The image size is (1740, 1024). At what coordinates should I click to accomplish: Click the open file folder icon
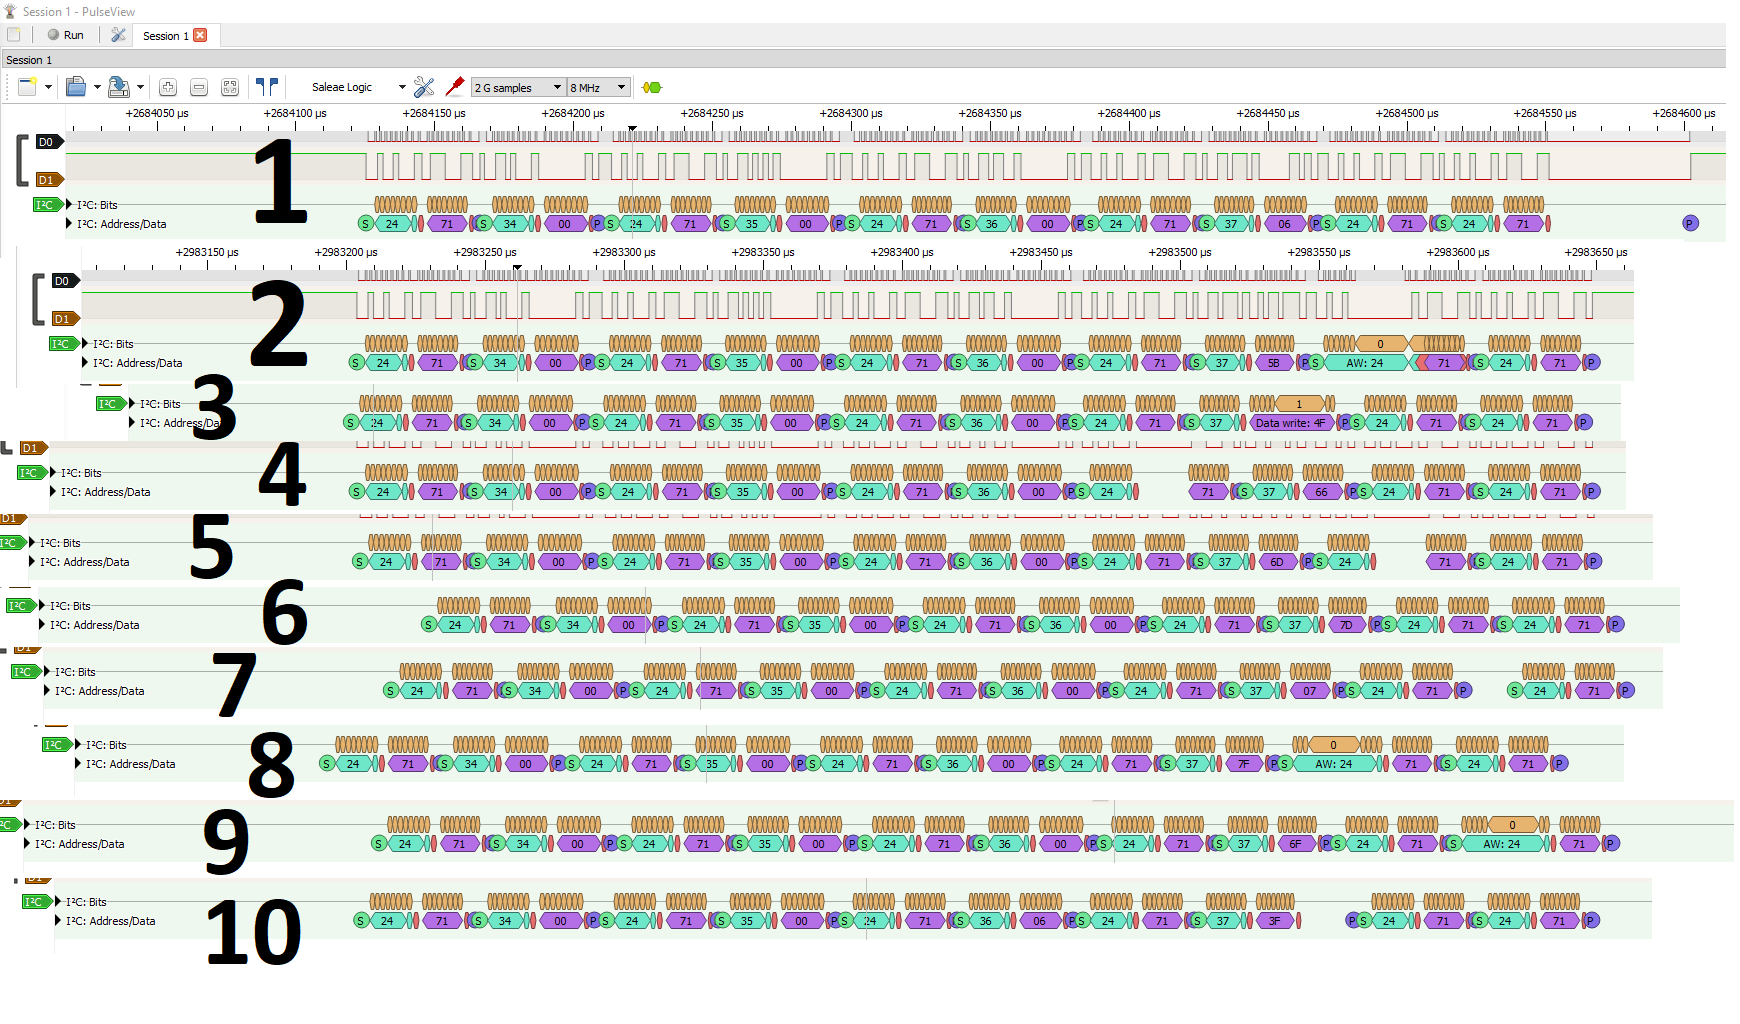(x=76, y=87)
